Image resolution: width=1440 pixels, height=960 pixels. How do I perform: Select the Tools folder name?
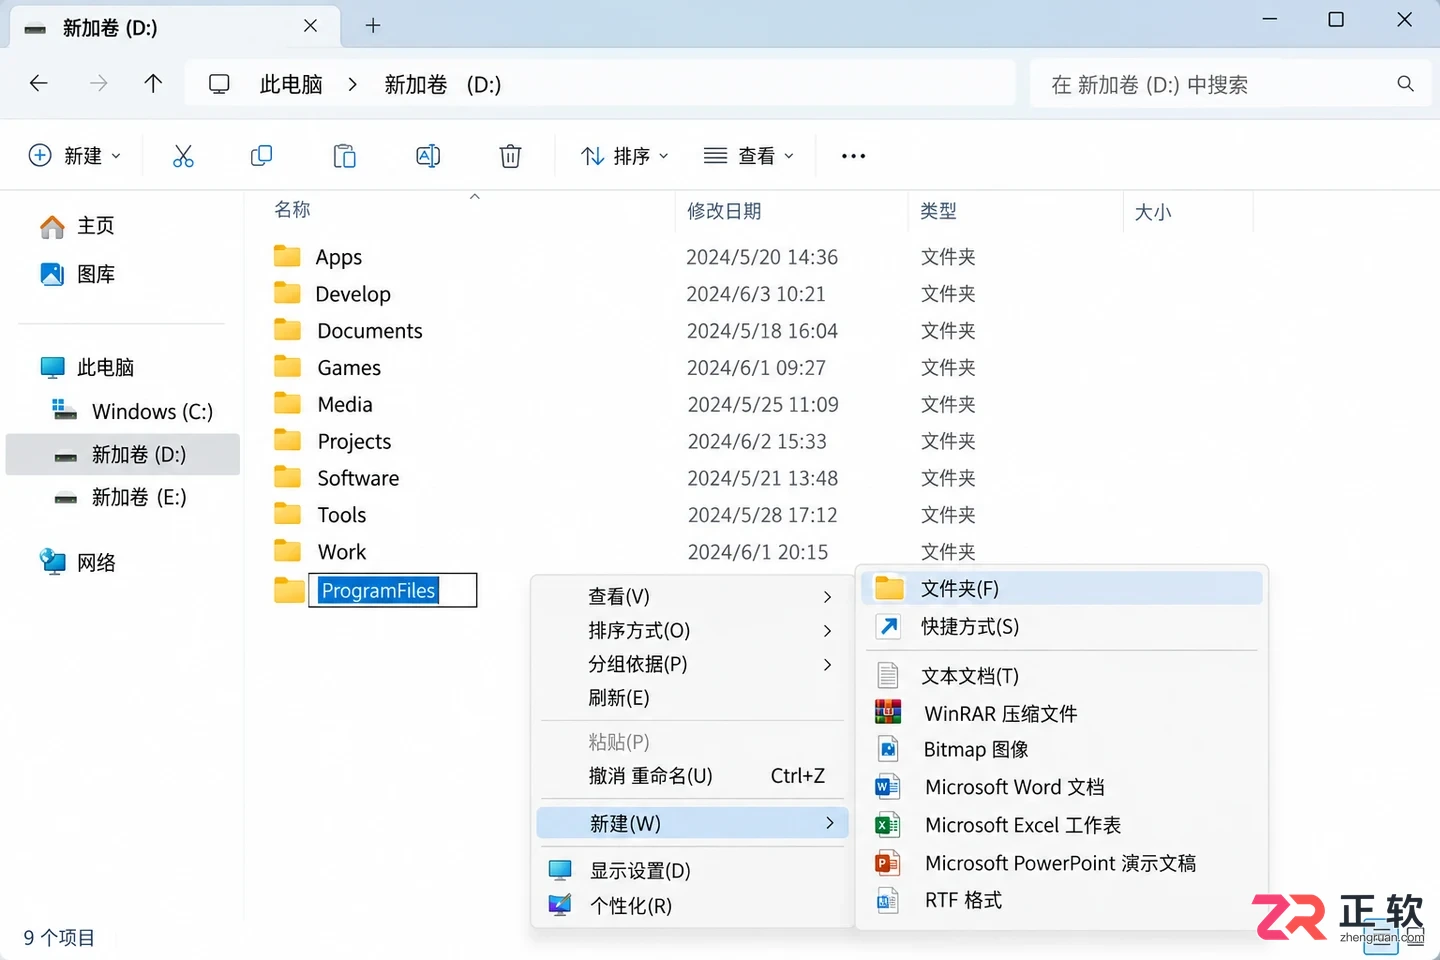pyautogui.click(x=342, y=515)
